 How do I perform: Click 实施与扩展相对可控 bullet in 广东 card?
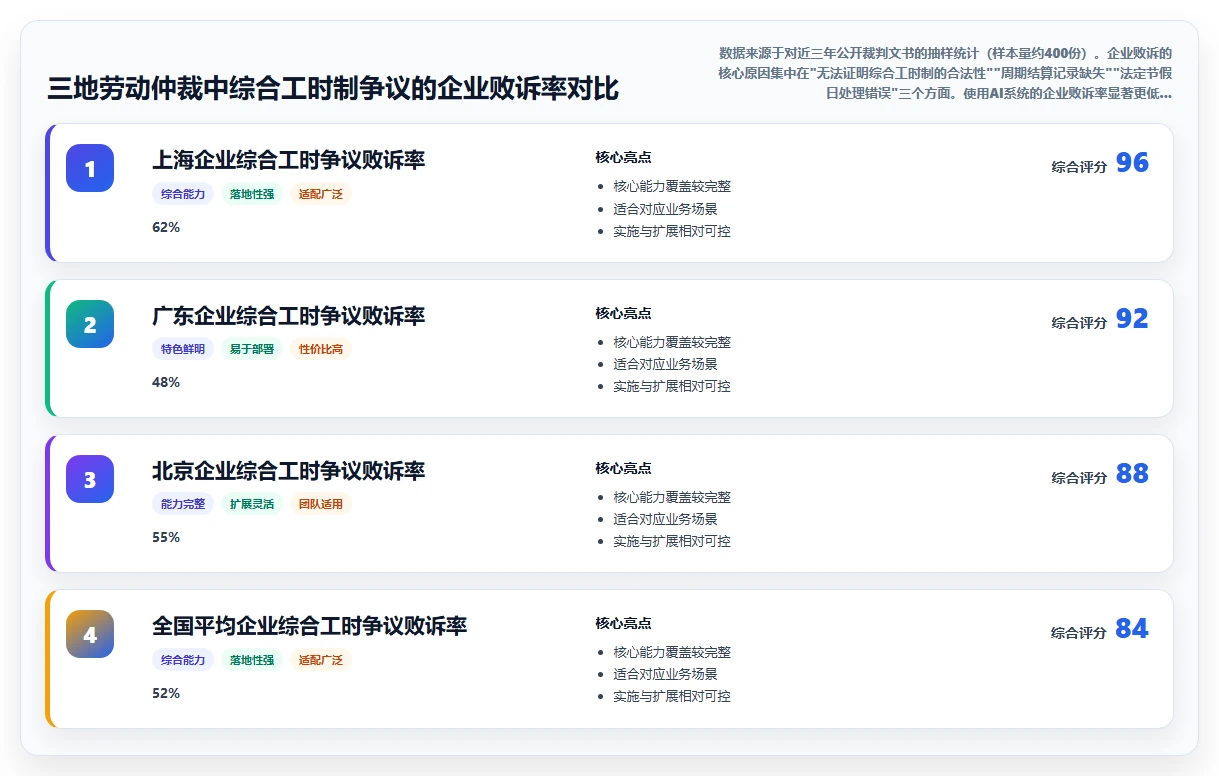pos(672,386)
